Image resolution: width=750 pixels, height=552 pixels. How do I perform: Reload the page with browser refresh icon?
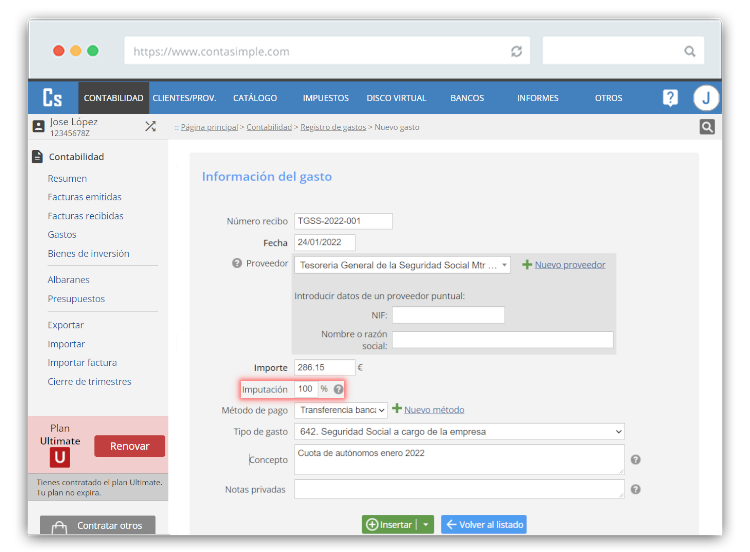point(516,51)
